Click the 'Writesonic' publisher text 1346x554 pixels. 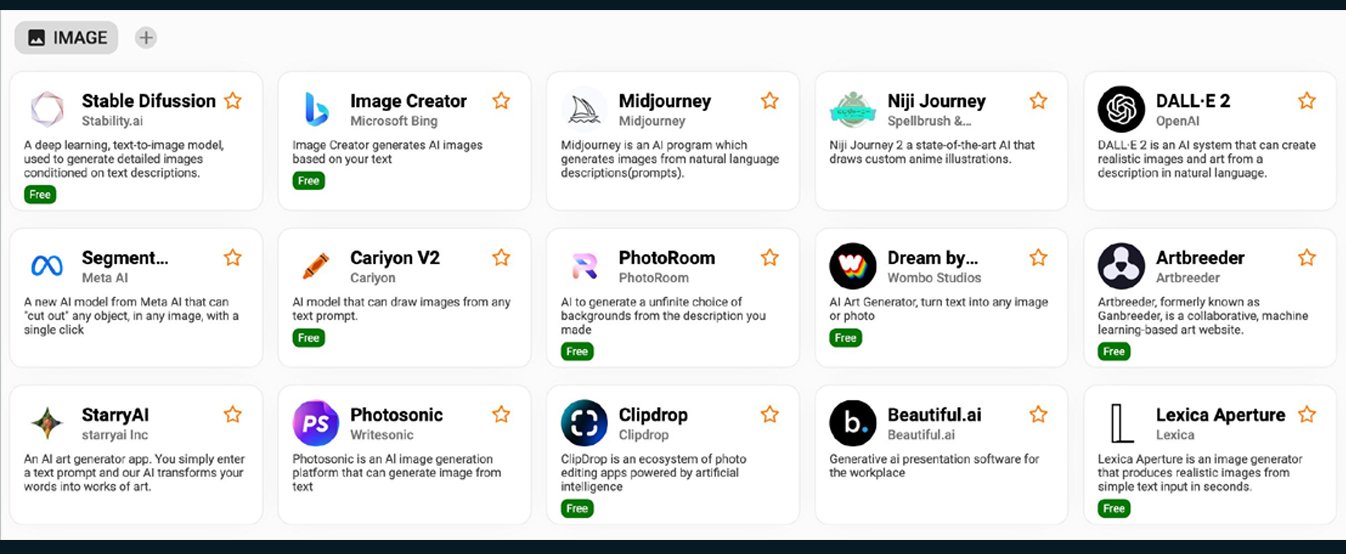point(383,435)
